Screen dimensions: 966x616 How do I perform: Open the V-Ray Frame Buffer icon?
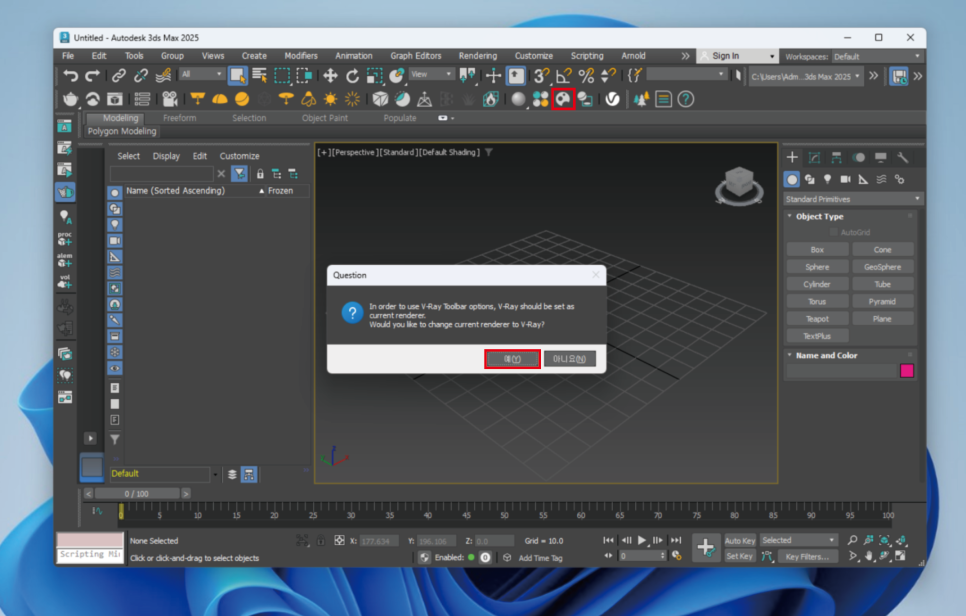point(115,99)
